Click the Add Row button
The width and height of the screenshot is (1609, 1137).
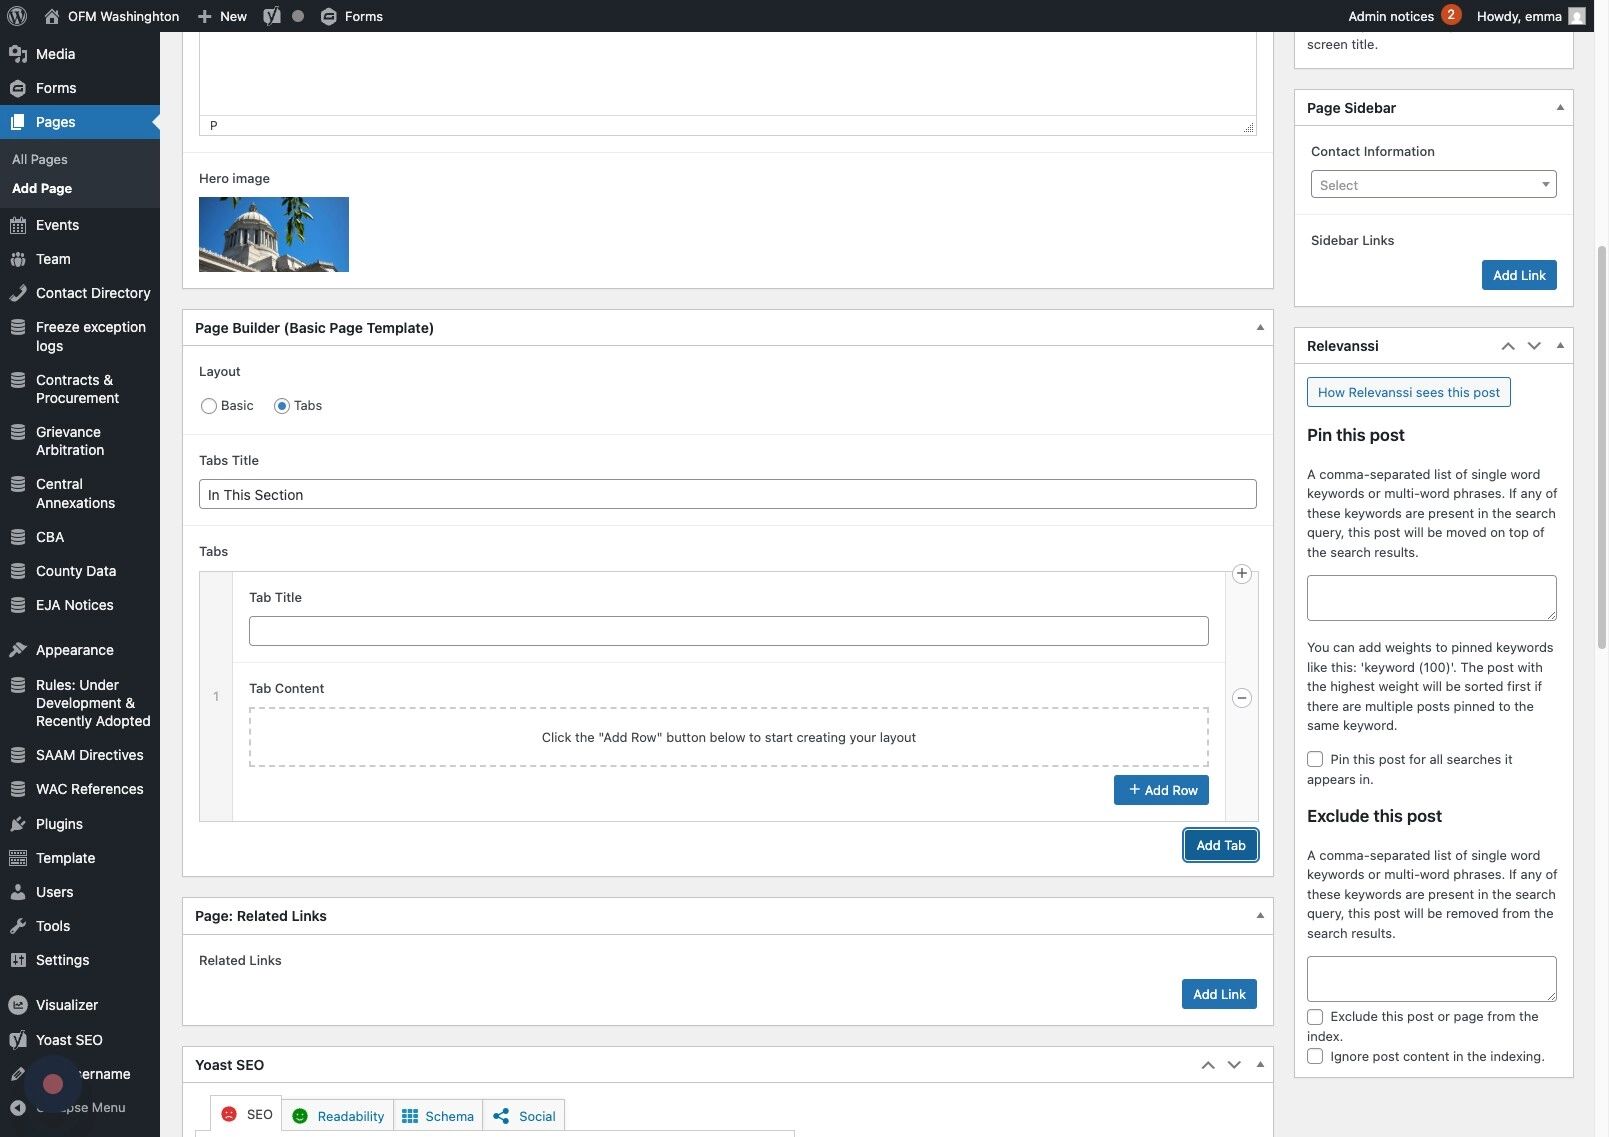pyautogui.click(x=1162, y=790)
